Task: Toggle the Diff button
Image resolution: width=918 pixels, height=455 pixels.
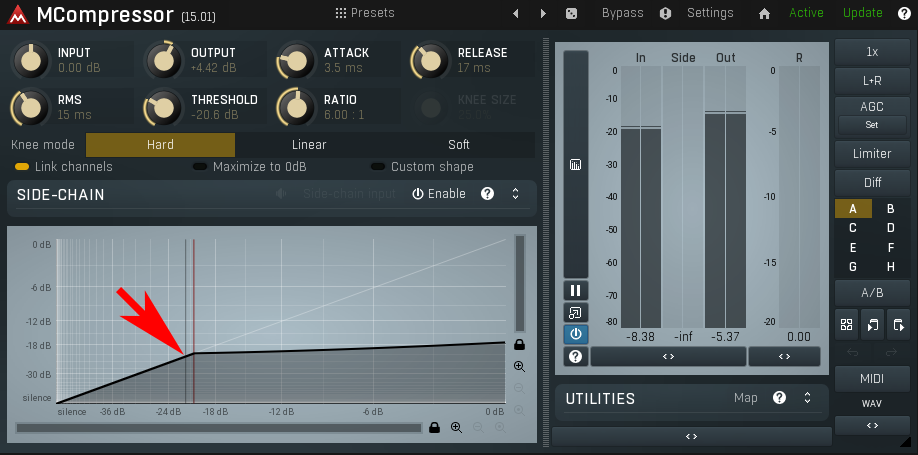Action: (x=872, y=182)
